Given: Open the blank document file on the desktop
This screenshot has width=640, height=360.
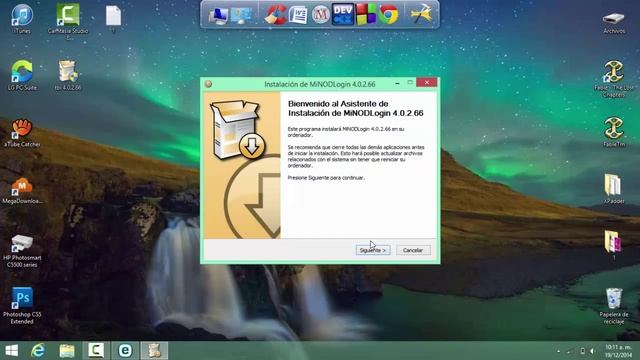Looking at the screenshot, I should pyautogui.click(x=113, y=18).
